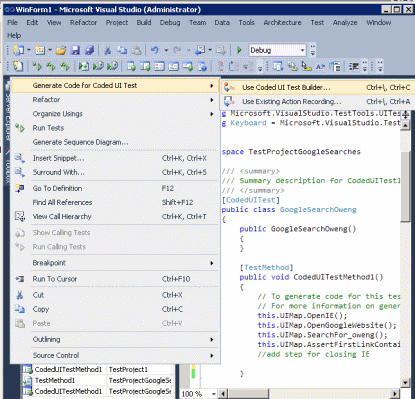Open the Architecture menu
The image size is (415, 399).
click(x=282, y=23)
